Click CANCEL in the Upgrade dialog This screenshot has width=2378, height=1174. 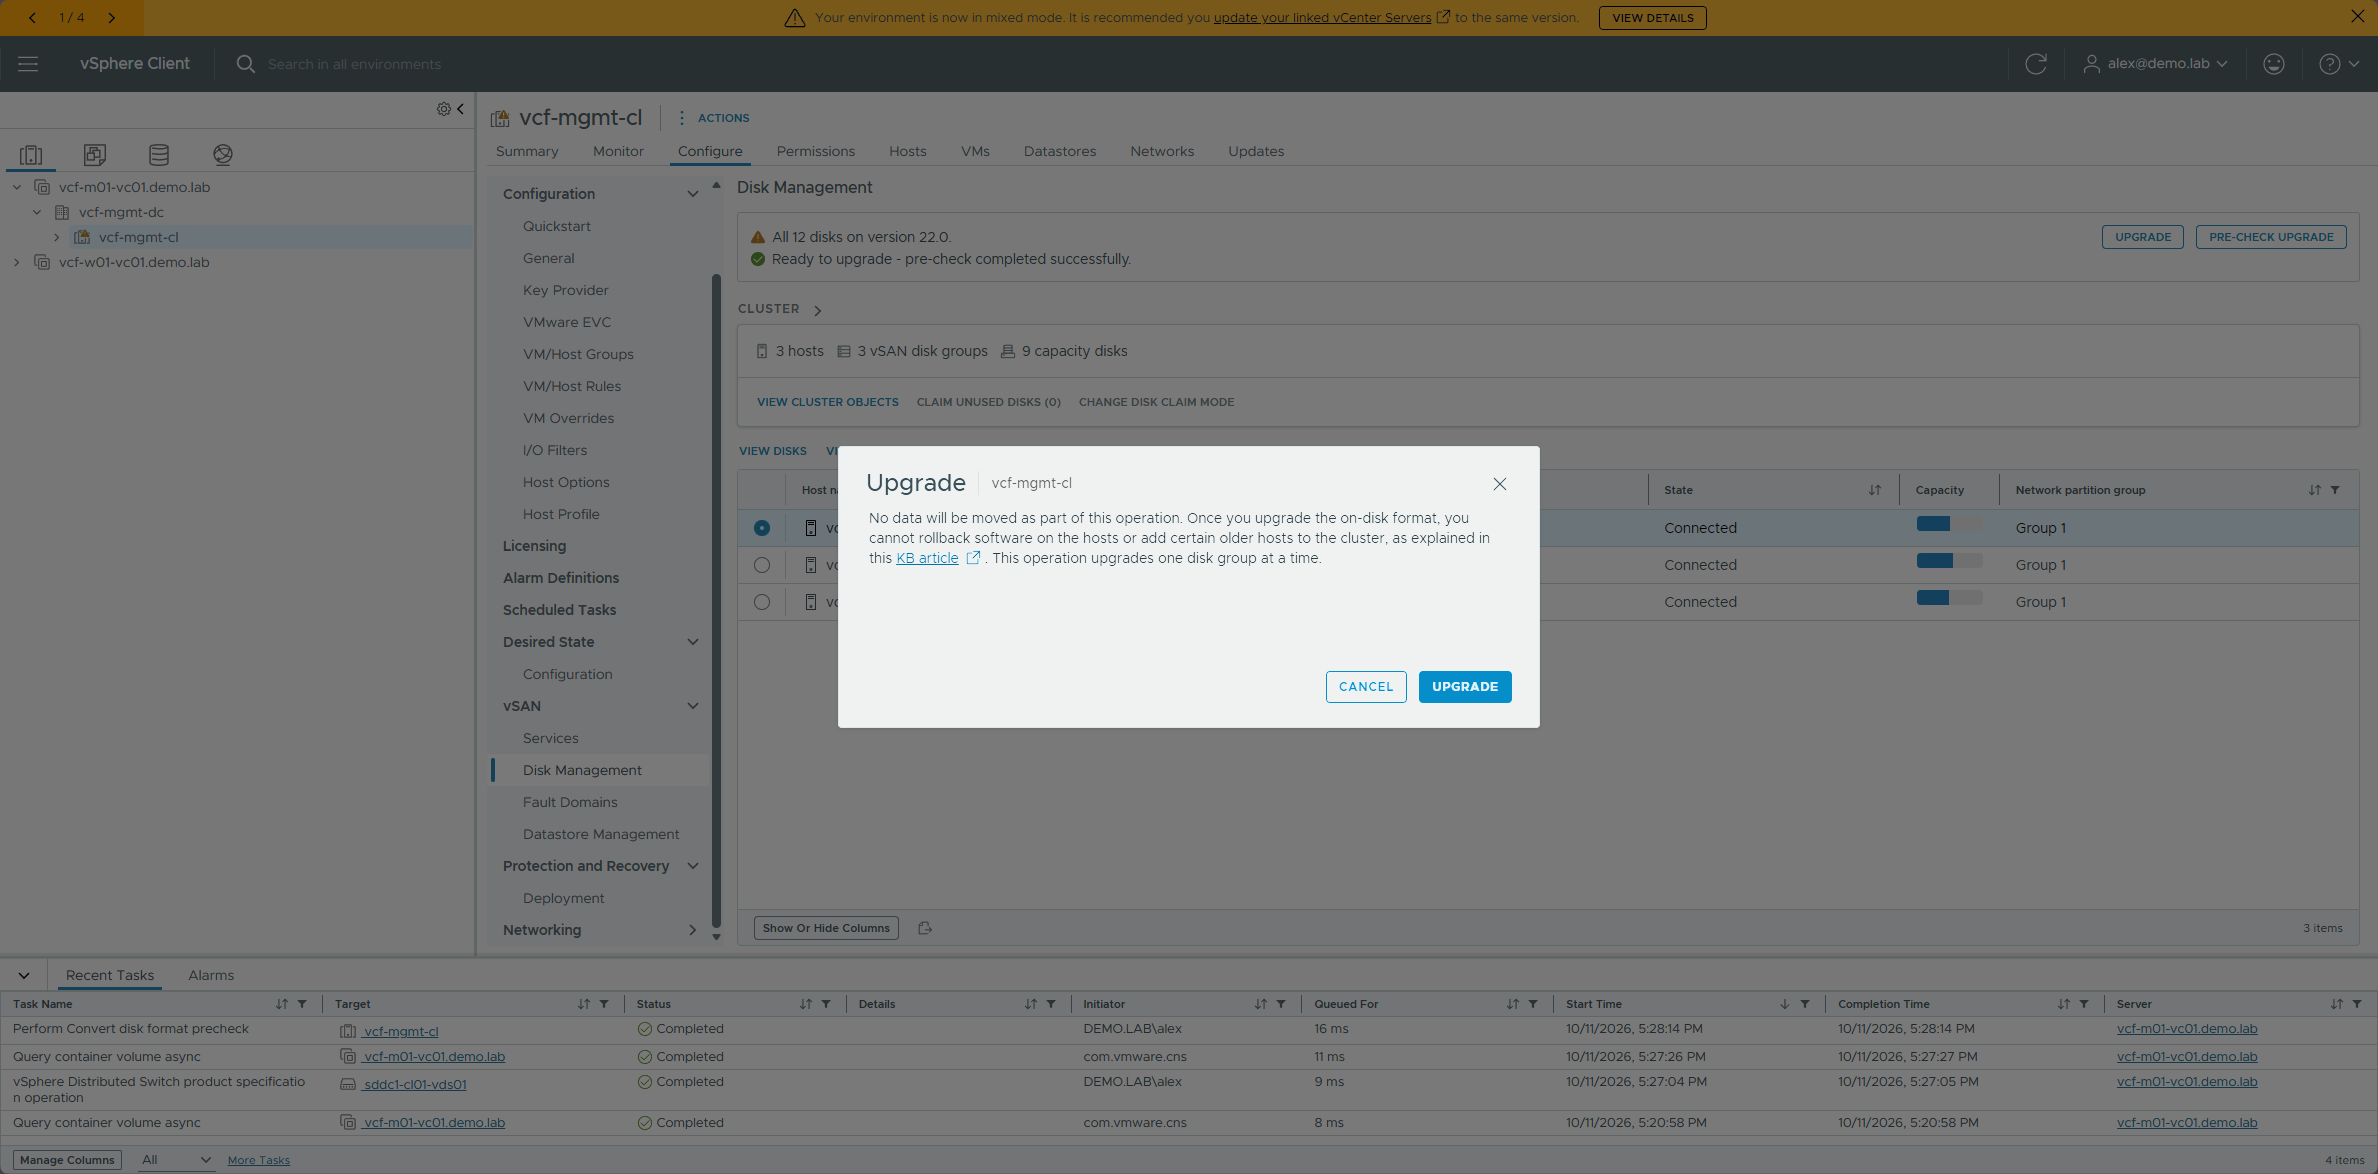tap(1366, 687)
